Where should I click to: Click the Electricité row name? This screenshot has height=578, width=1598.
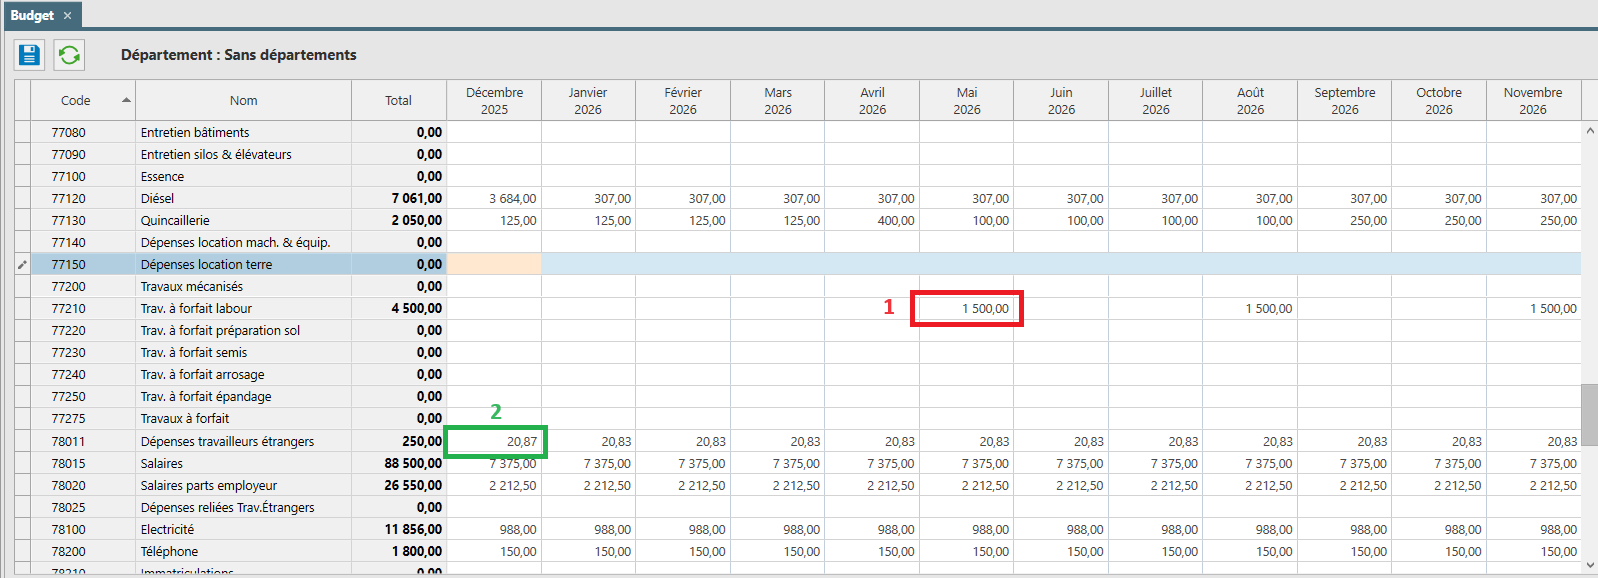(168, 529)
